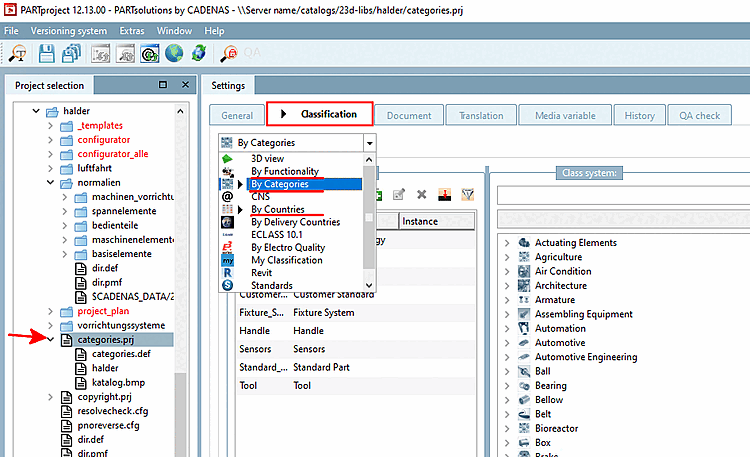This screenshot has height=457, width=750.
Task: Switch to the General tab
Action: (237, 115)
